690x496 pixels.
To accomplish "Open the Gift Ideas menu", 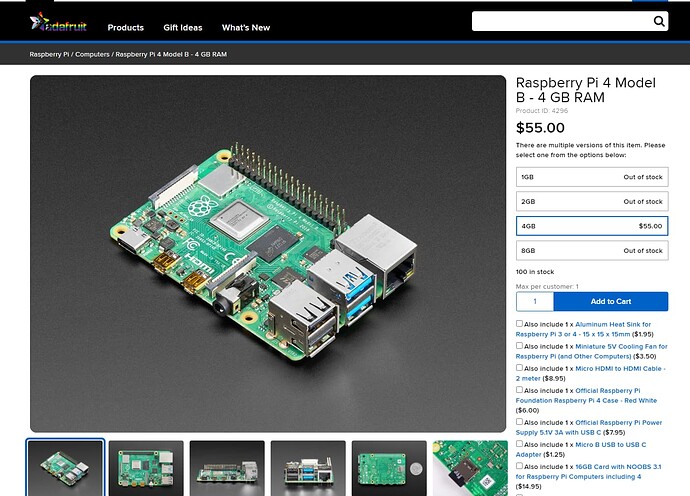I will 183,27.
